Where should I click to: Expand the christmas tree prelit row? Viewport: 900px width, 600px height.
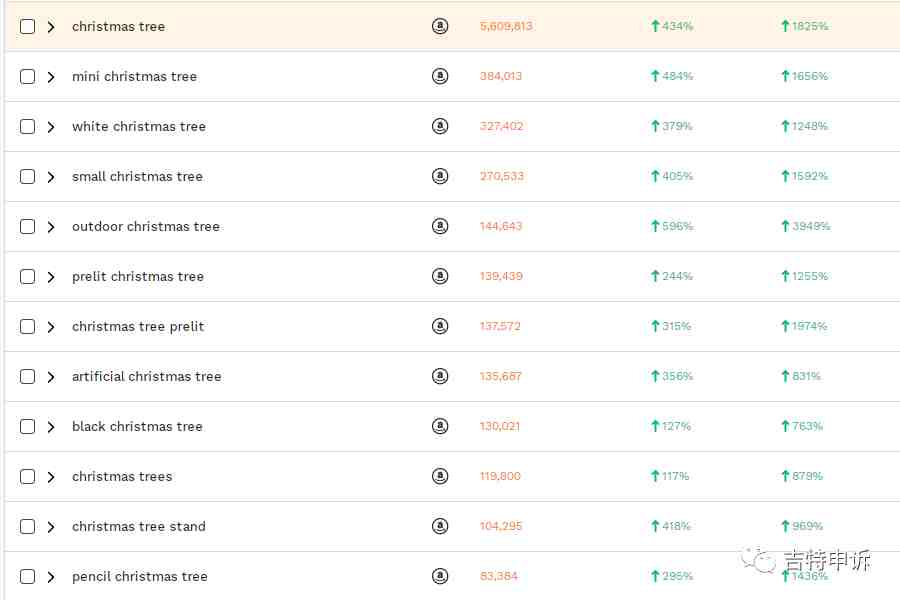point(51,327)
